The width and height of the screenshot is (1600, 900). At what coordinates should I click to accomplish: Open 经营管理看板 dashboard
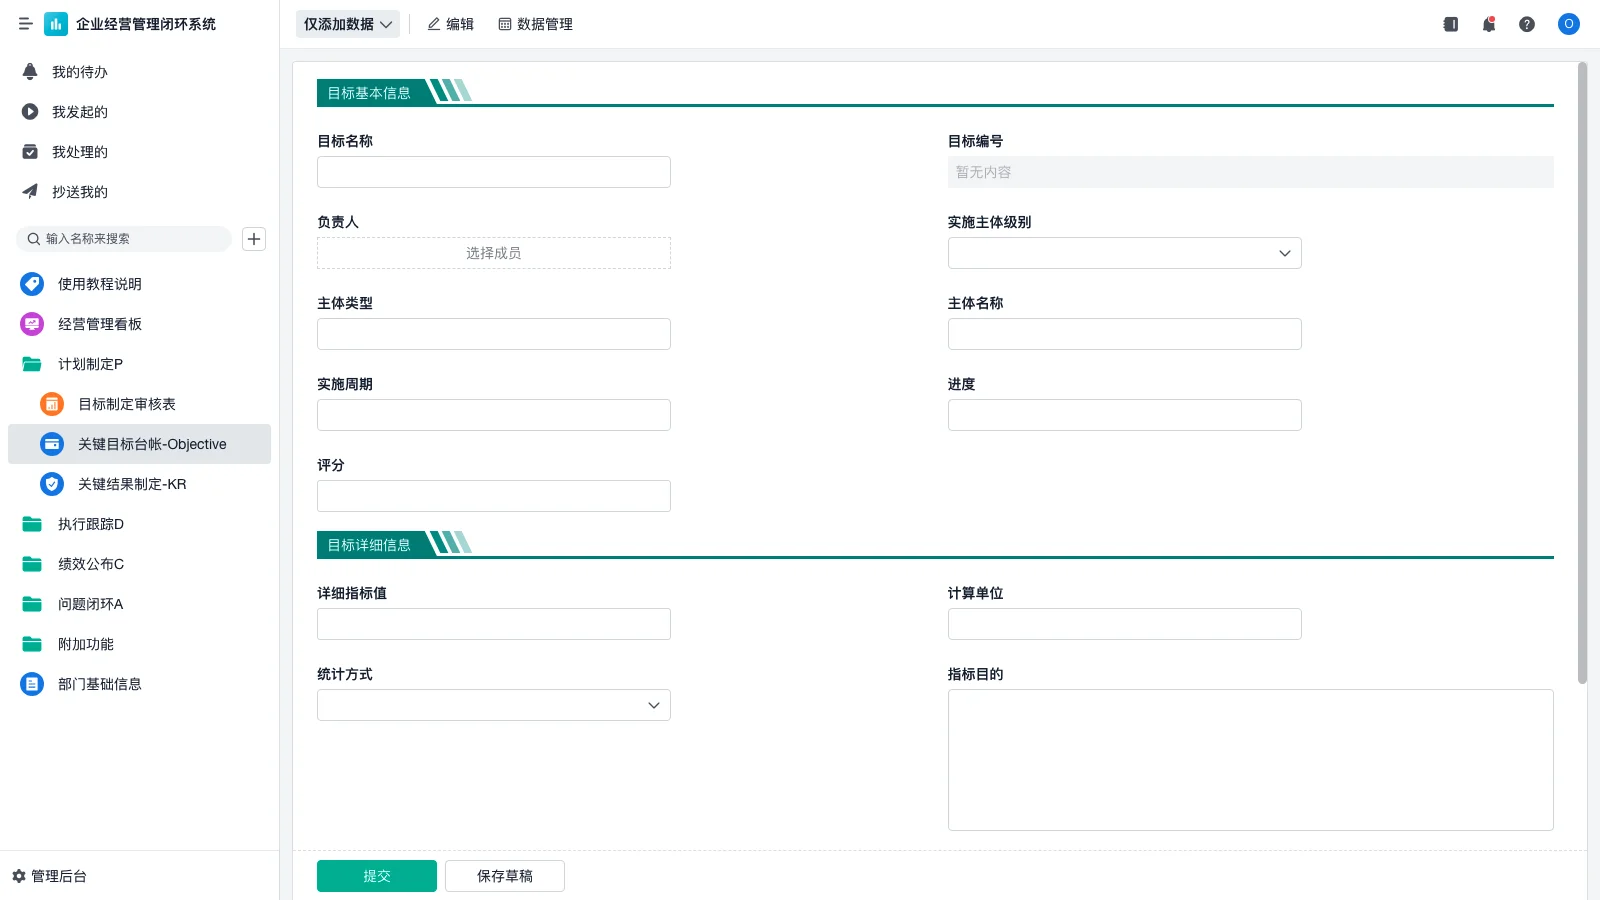[x=100, y=324]
